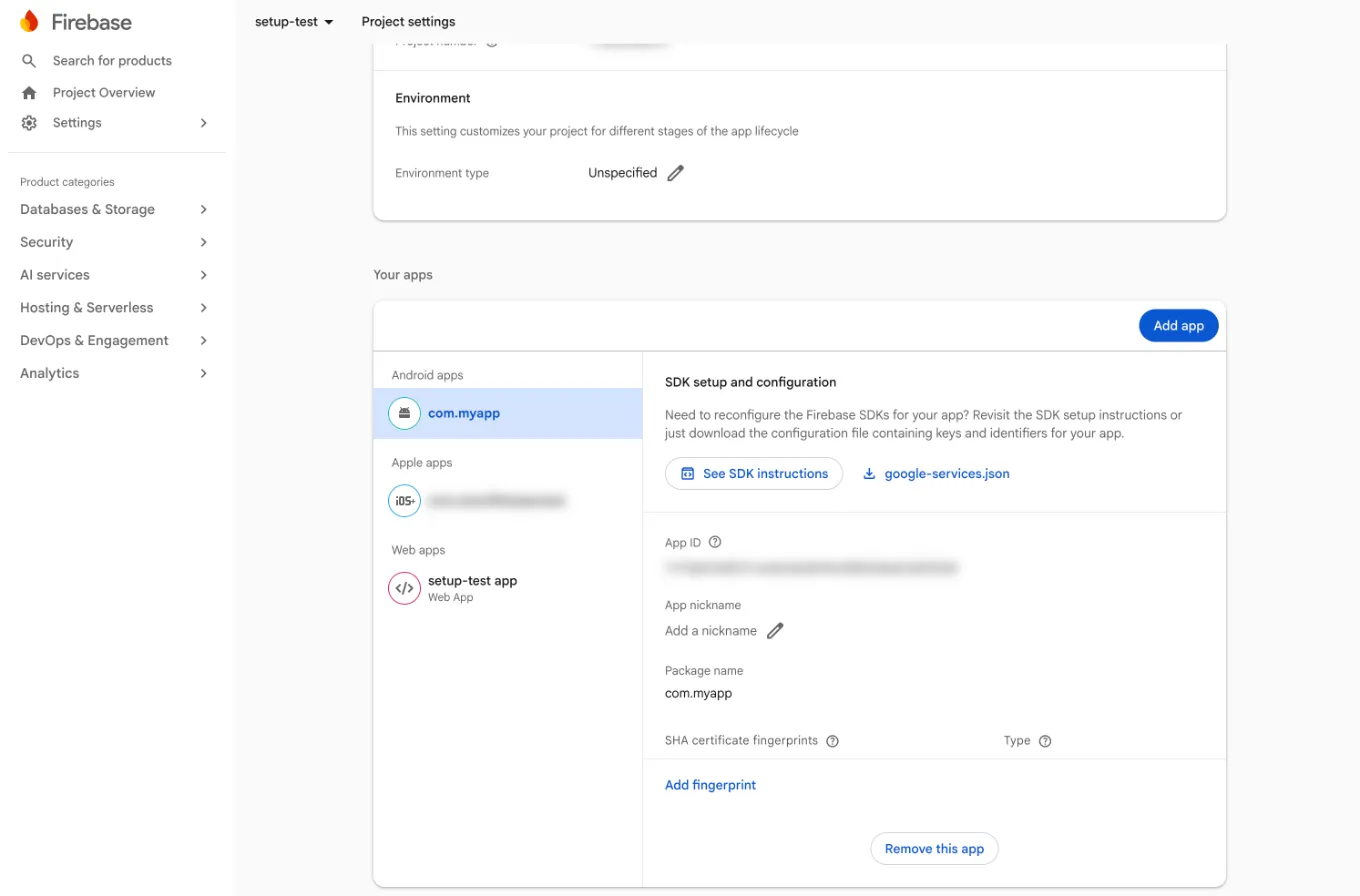Click the help icon beside Type

click(1045, 741)
